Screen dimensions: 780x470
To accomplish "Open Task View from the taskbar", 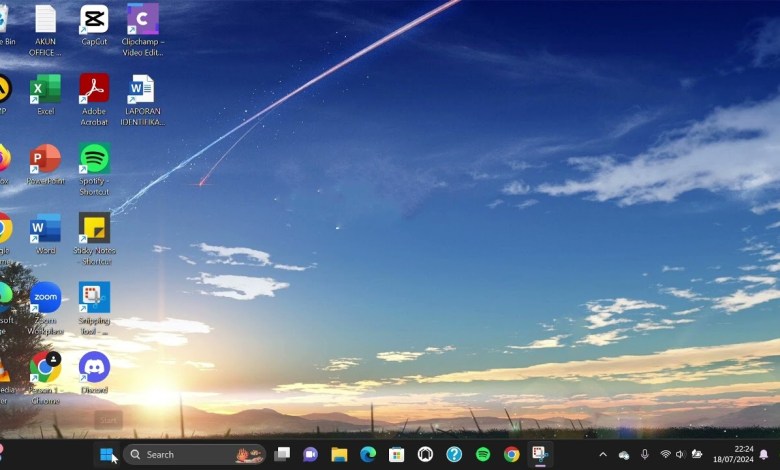I will pyautogui.click(x=282, y=454).
